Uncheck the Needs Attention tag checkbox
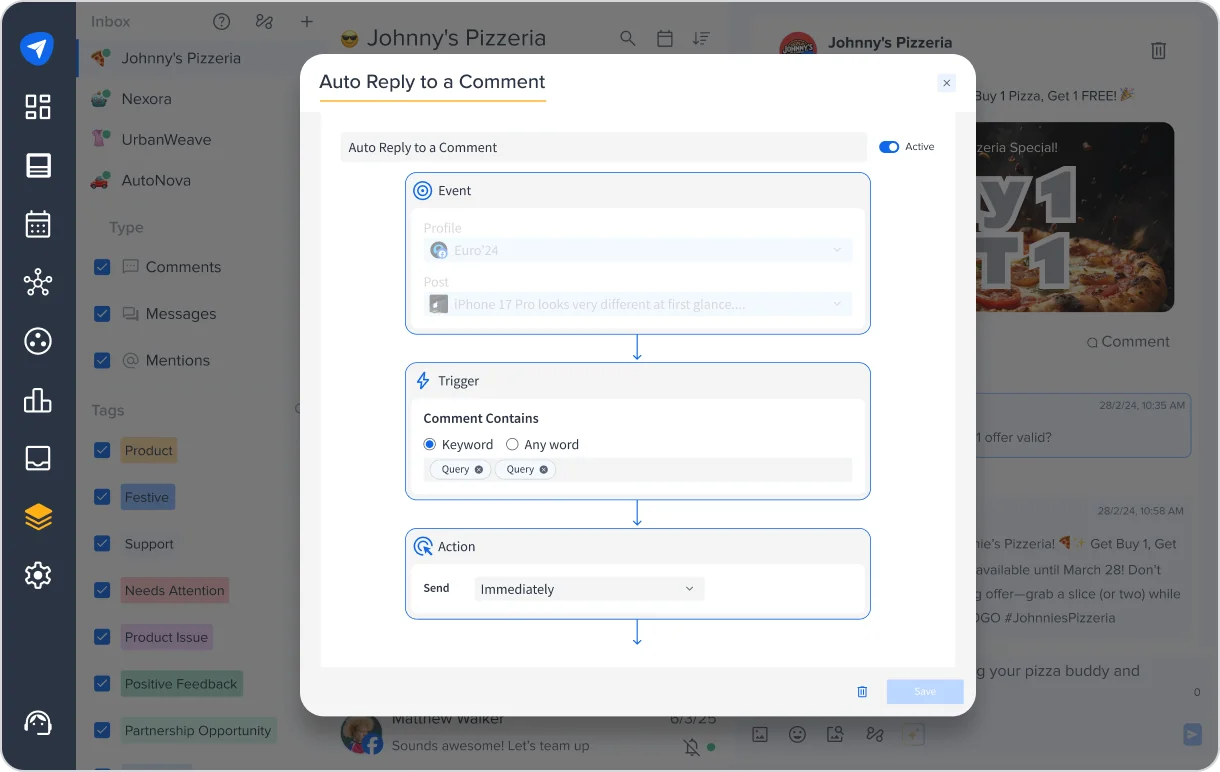Screen dimensions: 1220x772 (x=102, y=590)
